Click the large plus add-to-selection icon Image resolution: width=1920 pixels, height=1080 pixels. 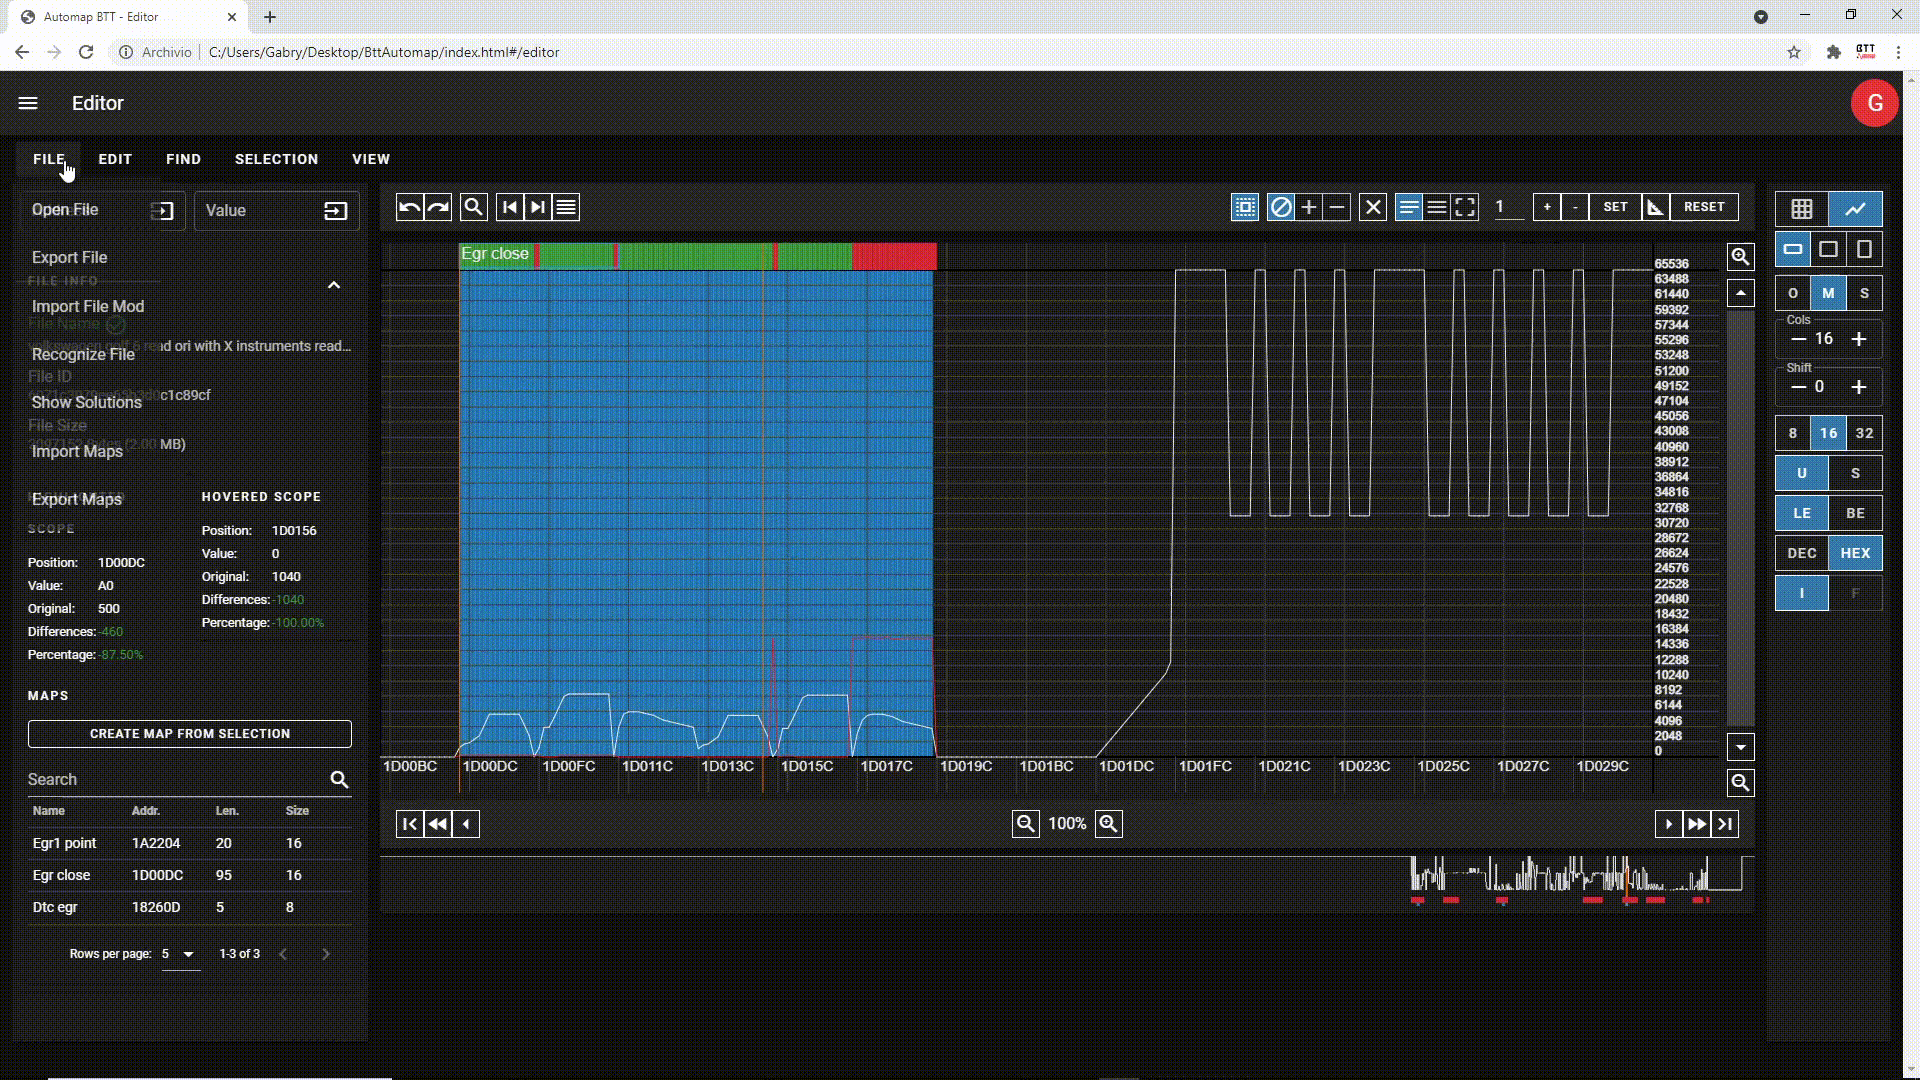point(1309,207)
